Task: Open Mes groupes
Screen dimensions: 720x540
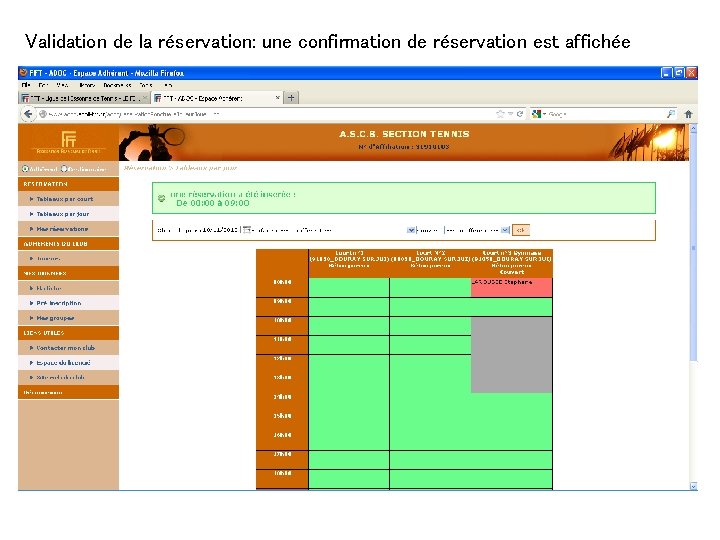Action: [55, 318]
